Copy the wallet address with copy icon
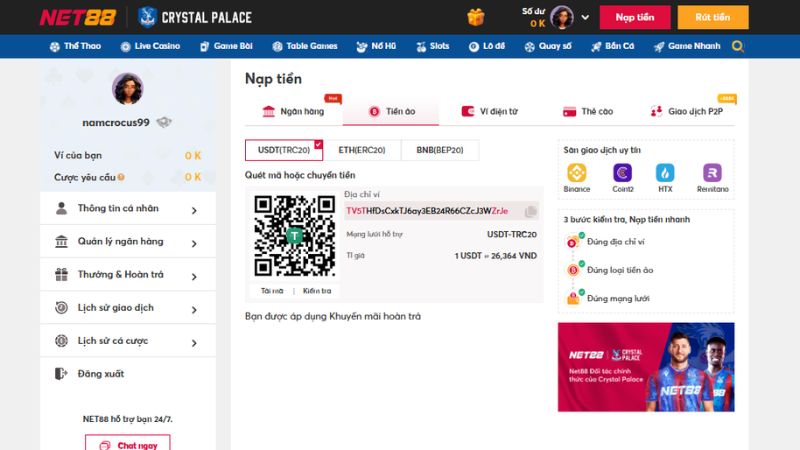This screenshot has width=800, height=450. 530,211
